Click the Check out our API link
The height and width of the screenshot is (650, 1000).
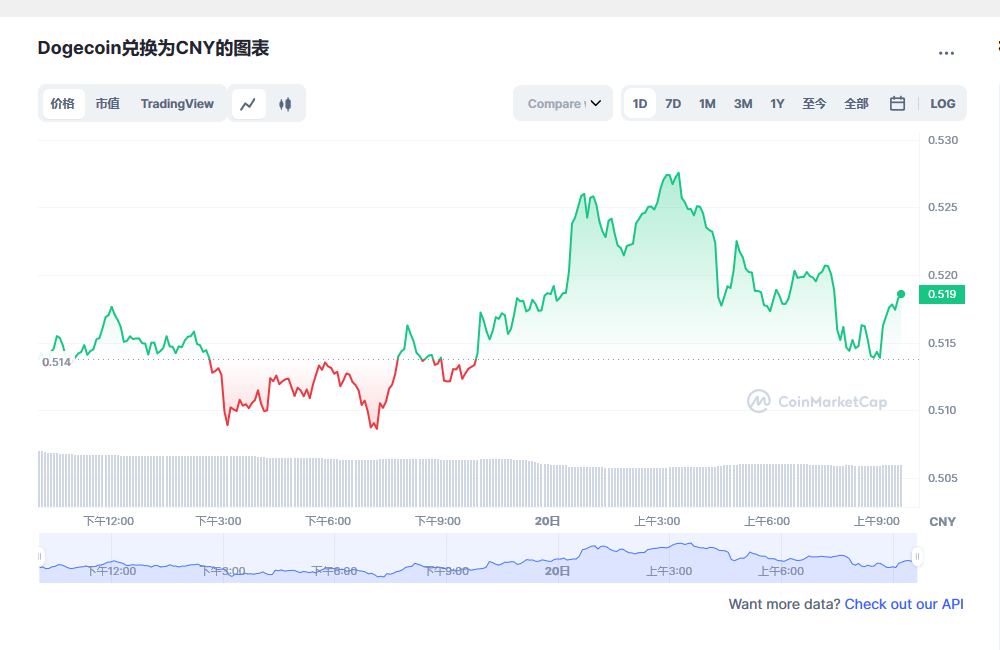[904, 604]
